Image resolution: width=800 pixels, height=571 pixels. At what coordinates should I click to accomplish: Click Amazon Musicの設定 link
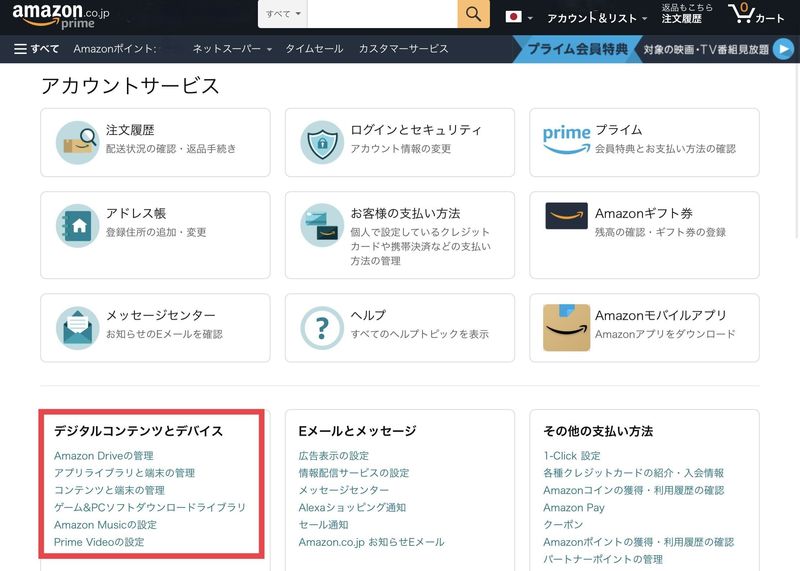[x=105, y=525]
